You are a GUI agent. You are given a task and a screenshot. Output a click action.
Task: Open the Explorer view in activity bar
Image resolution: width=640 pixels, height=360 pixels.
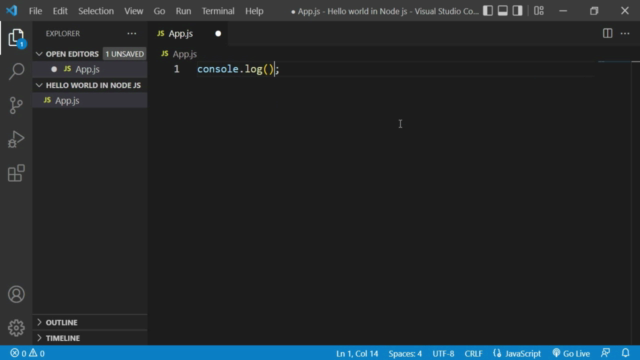point(16,38)
